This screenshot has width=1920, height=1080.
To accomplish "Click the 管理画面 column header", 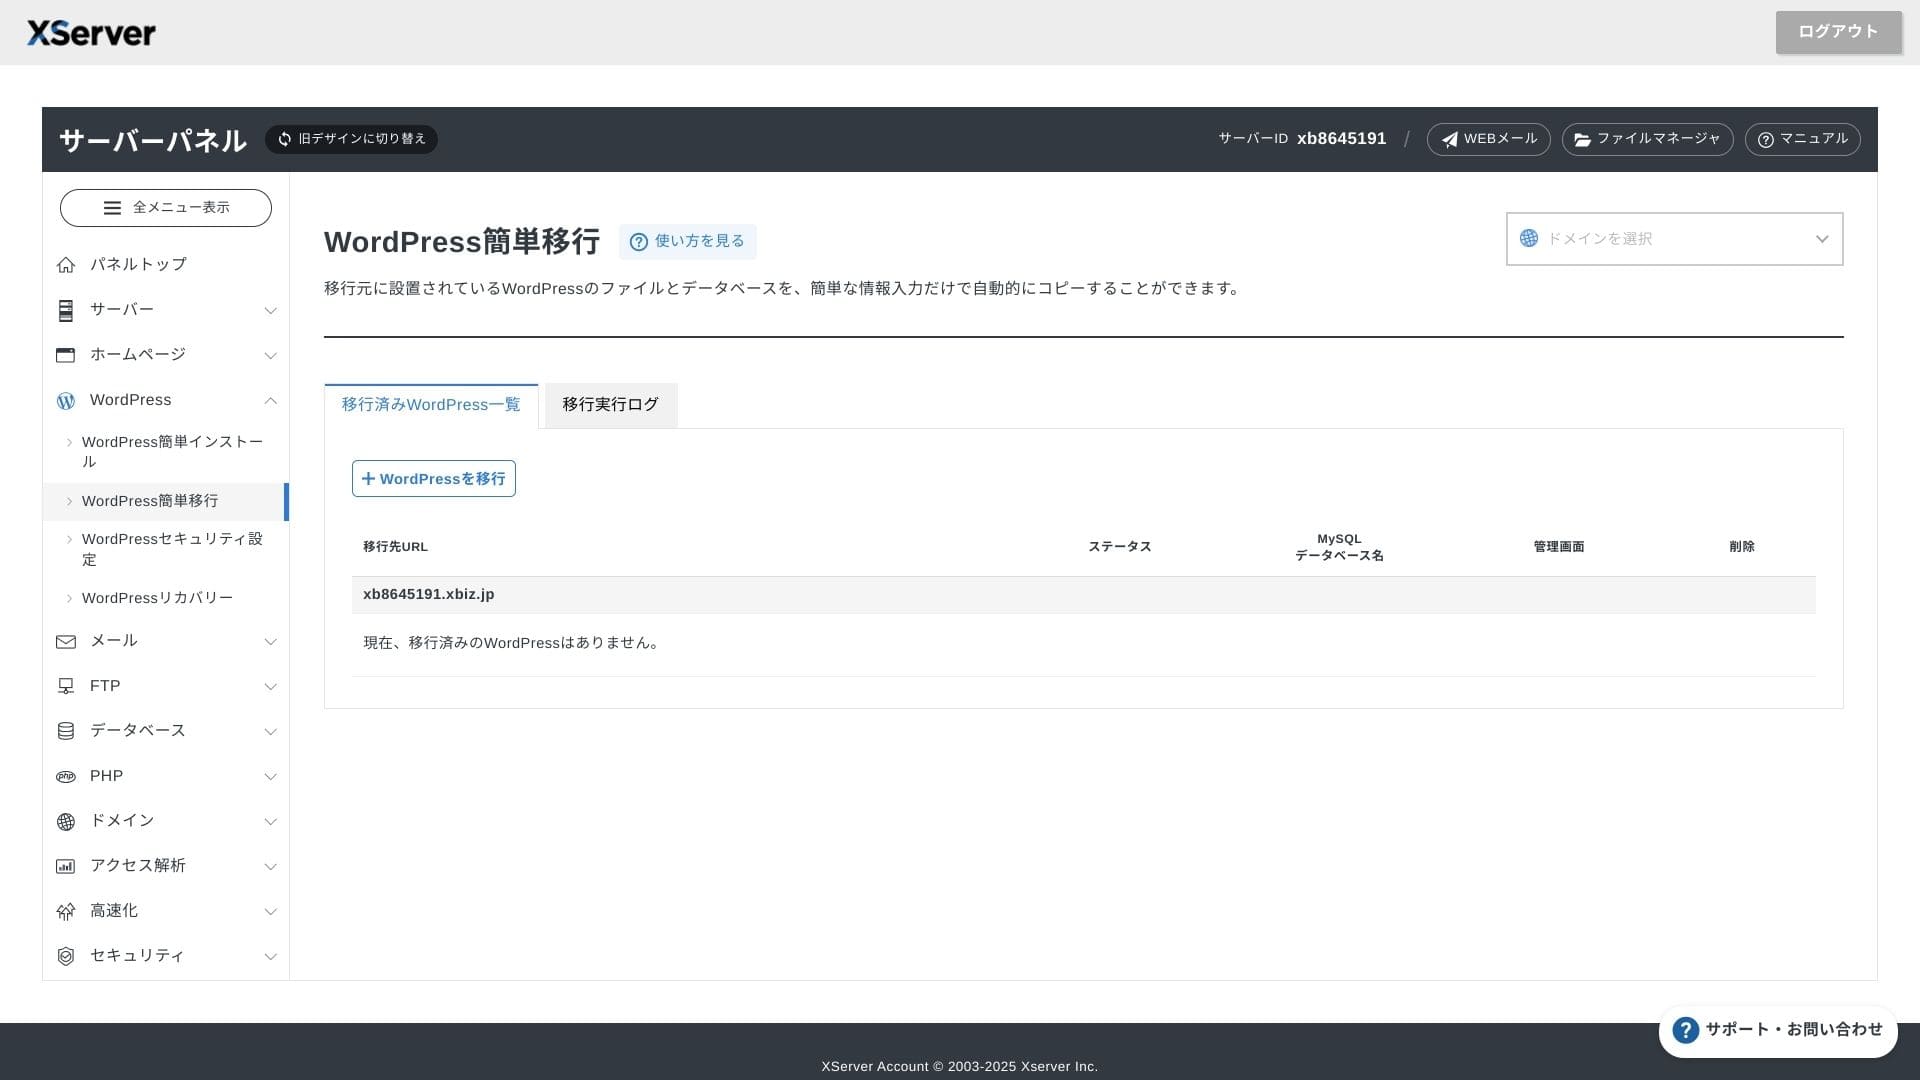I will tap(1558, 547).
